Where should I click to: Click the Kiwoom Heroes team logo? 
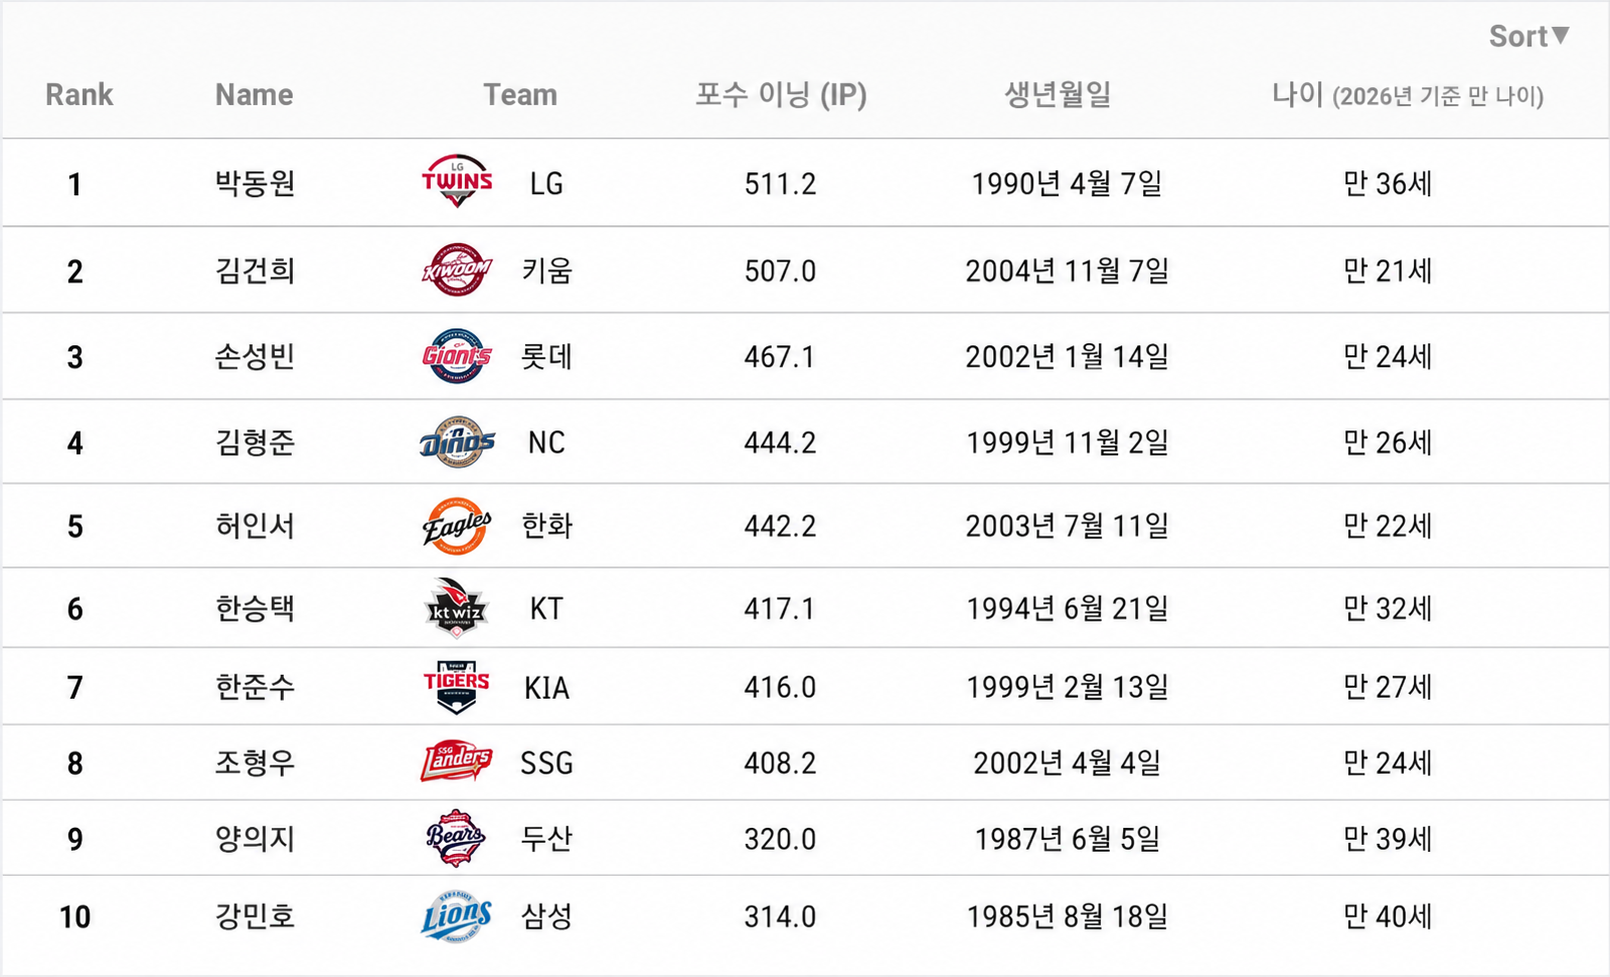[x=457, y=270]
